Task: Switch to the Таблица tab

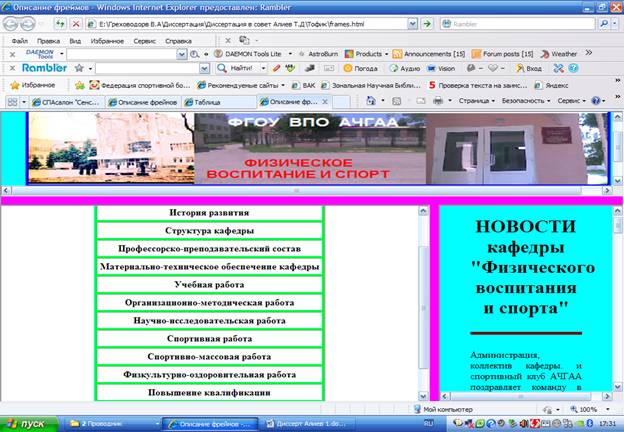Action: click(219, 102)
